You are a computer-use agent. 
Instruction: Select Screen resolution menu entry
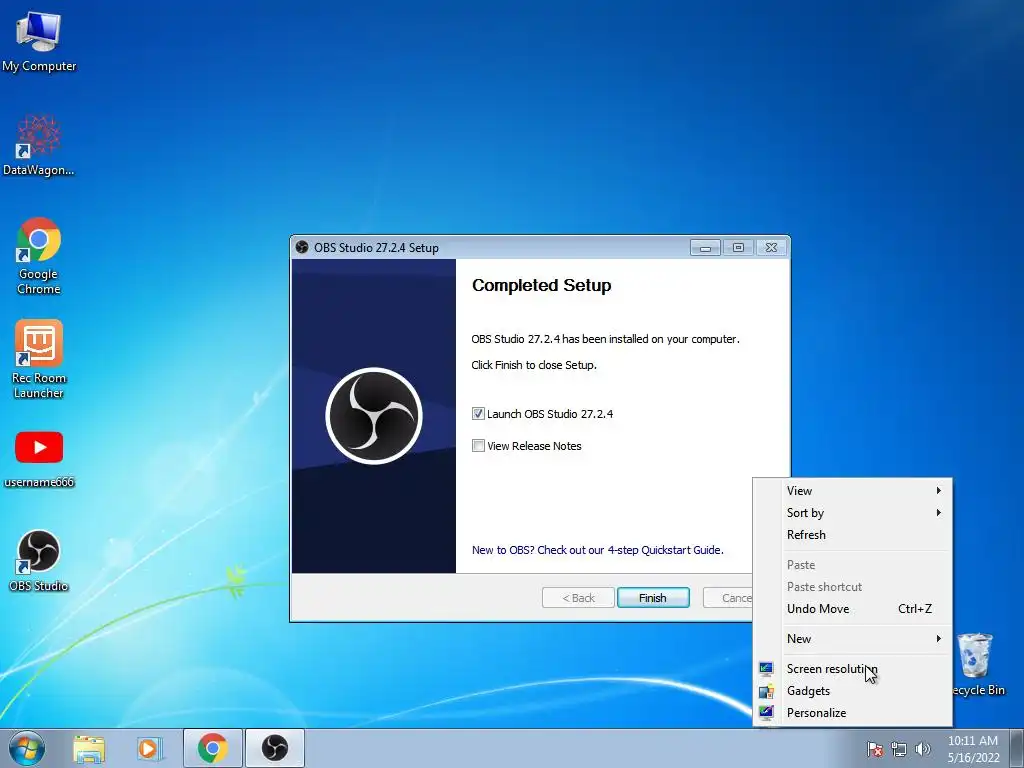(852, 669)
